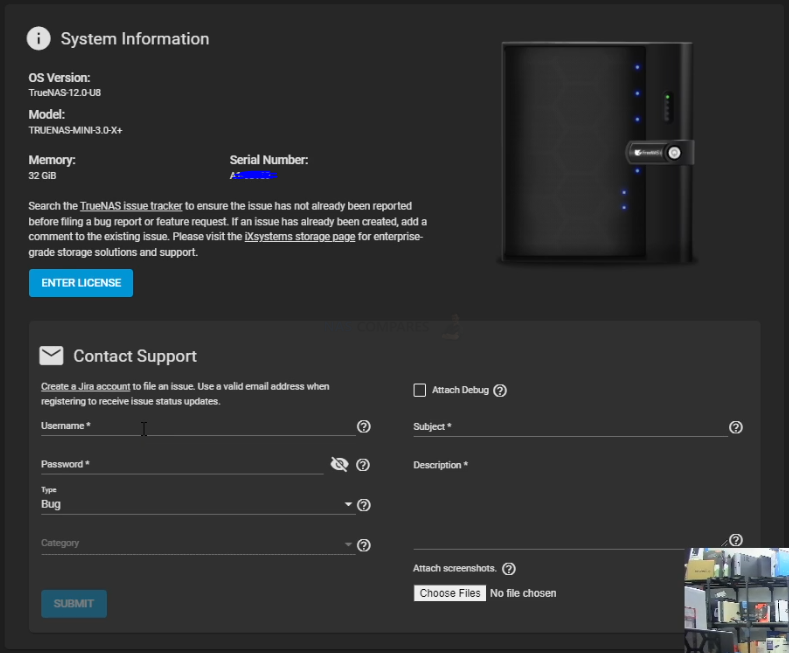Focus the Username input field
789x653 pixels.
point(198,426)
